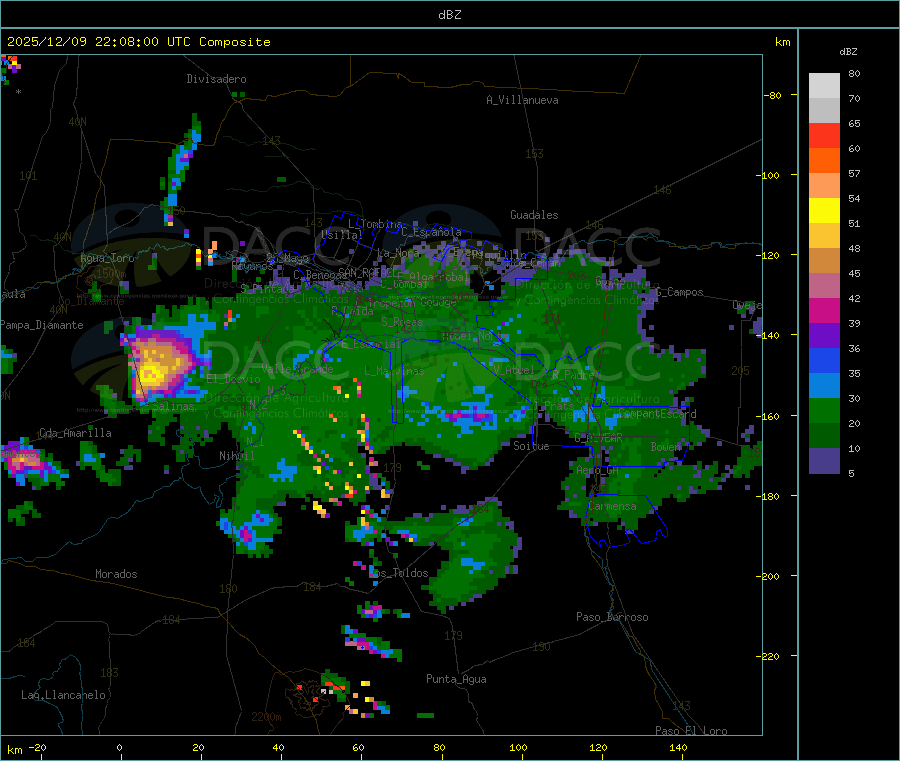Select the -200 km vertical axis tick
Screen dimensions: 900x761
tap(768, 576)
